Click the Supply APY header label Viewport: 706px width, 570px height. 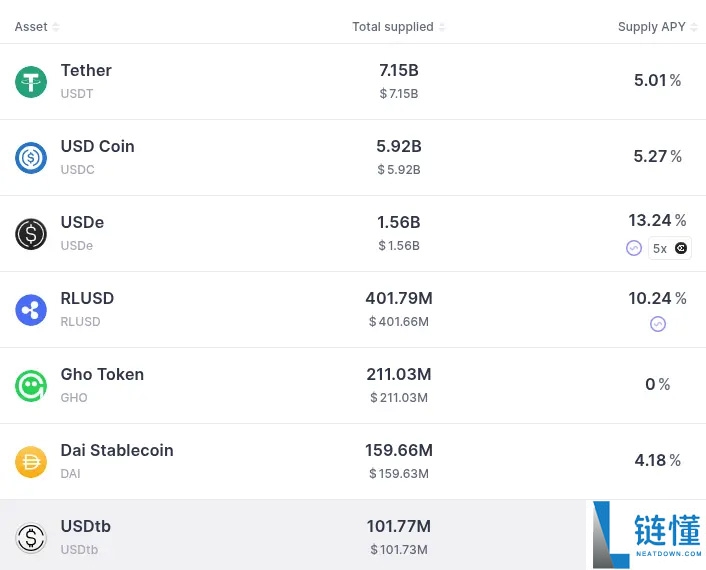652,27
